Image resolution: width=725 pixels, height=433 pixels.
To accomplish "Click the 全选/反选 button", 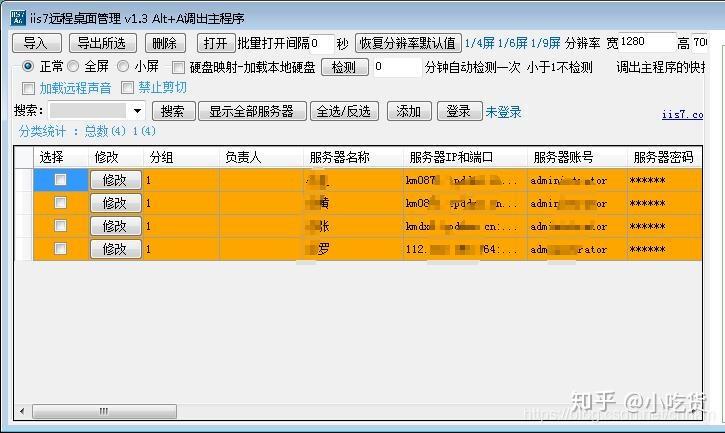I will click(x=344, y=111).
